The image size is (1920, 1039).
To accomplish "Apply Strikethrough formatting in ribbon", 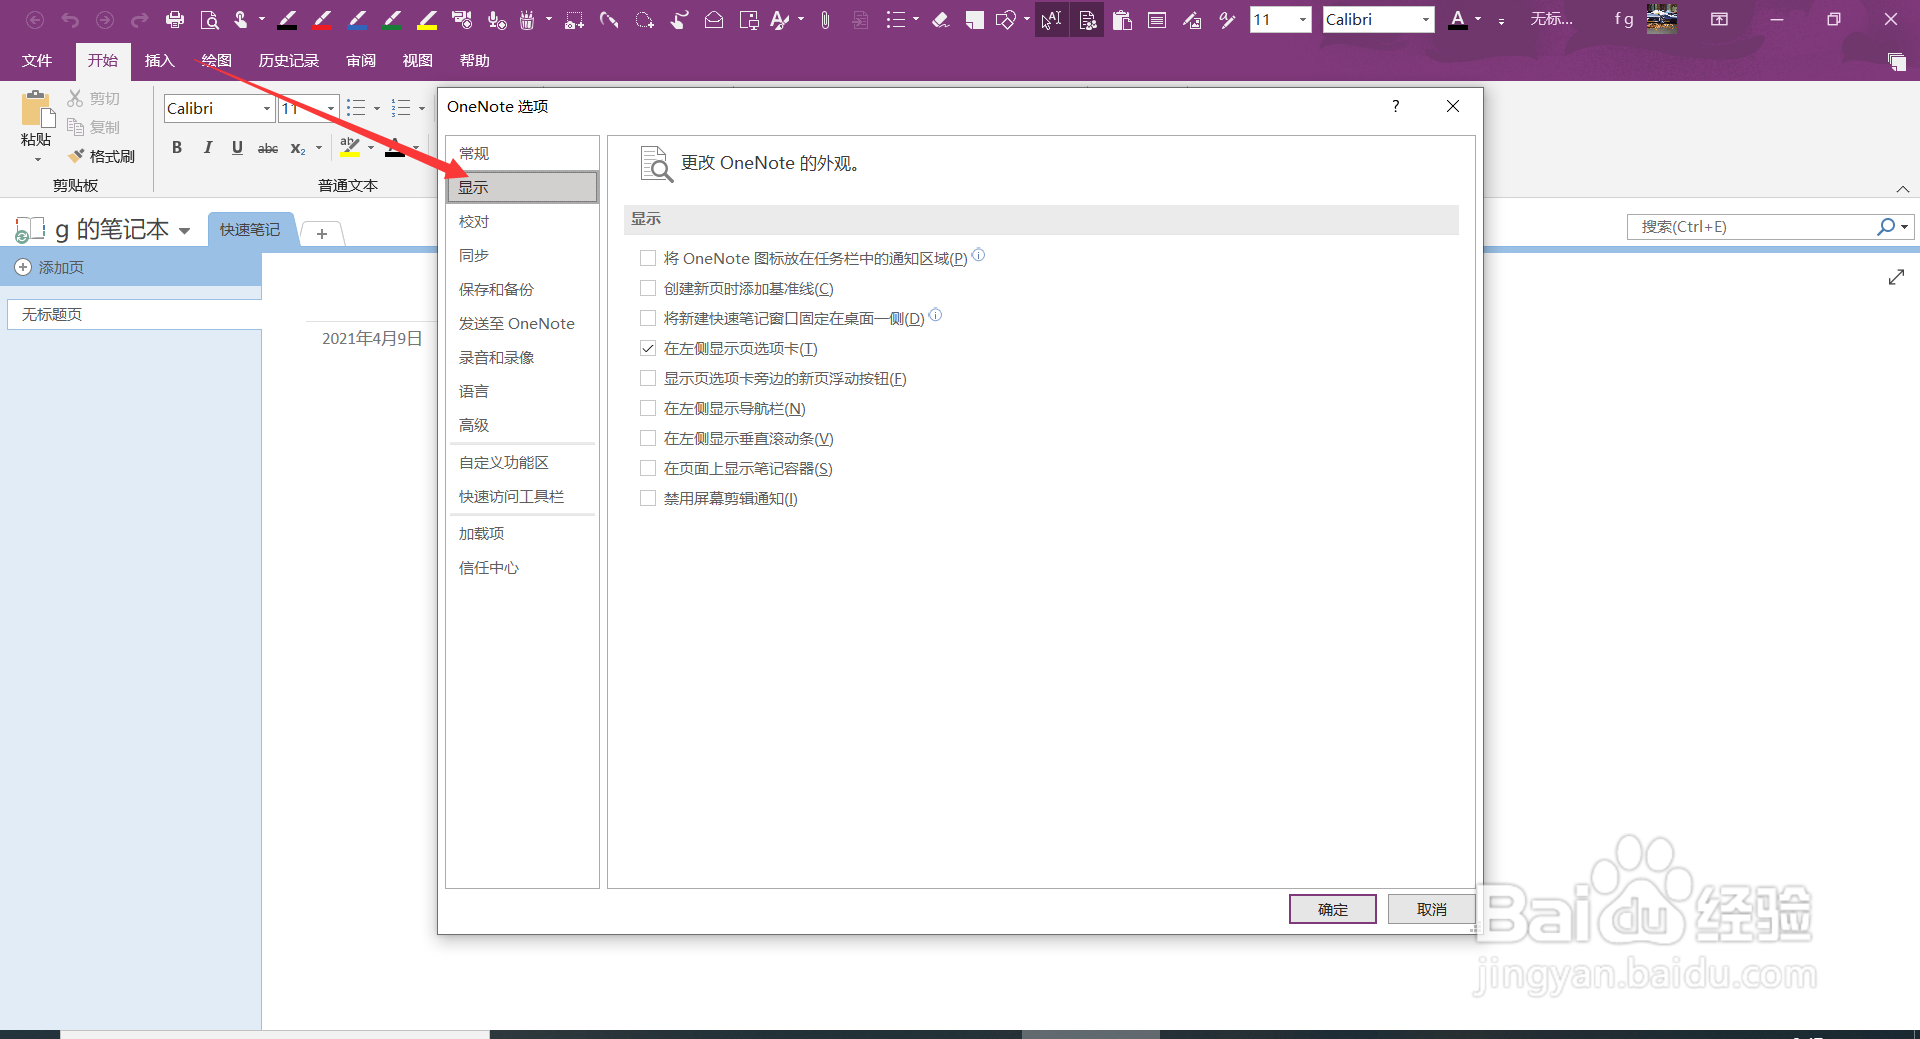I will [x=268, y=148].
